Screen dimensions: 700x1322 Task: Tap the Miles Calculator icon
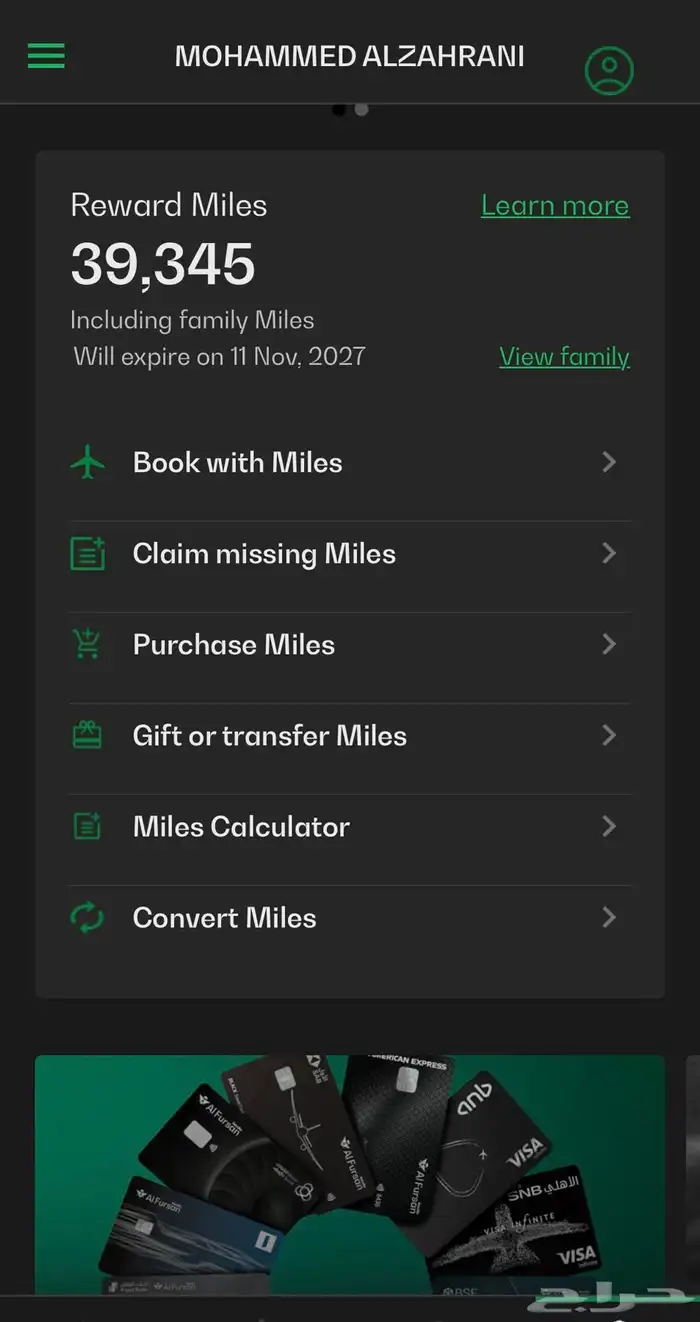[88, 827]
